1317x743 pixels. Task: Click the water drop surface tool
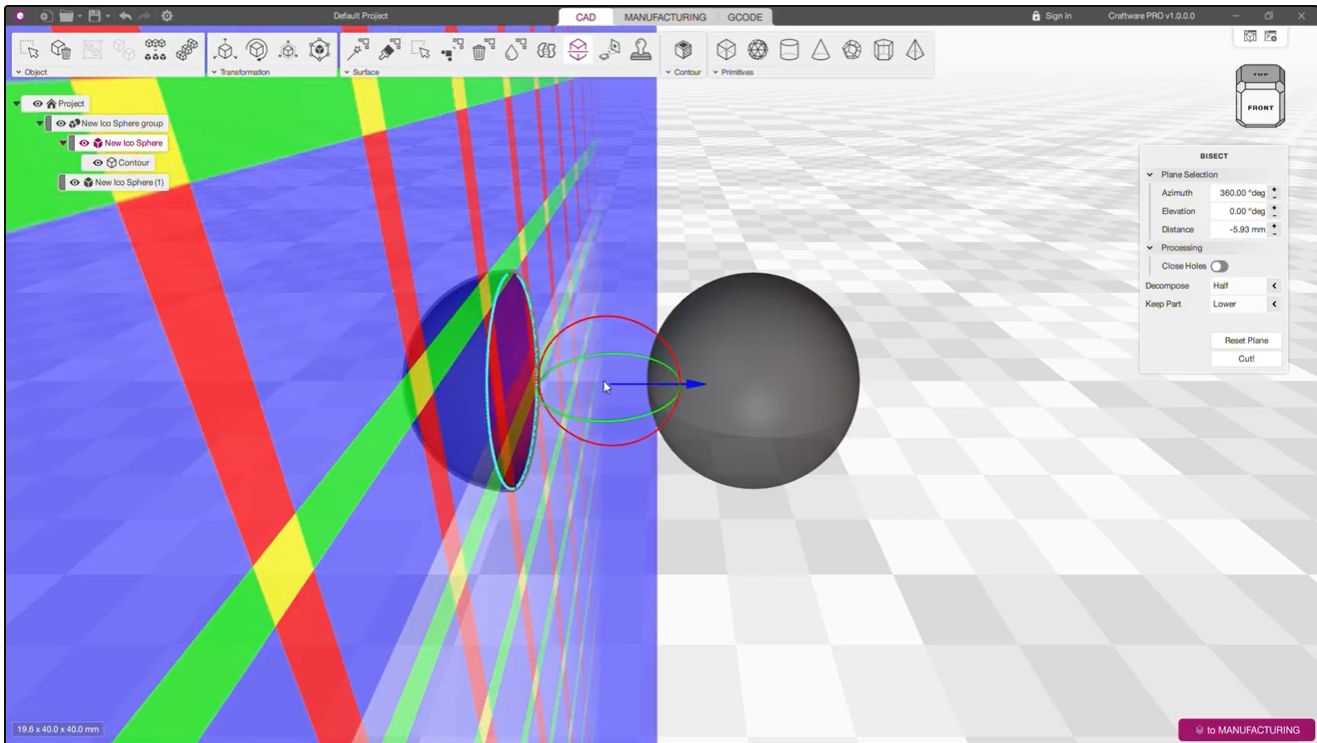point(514,50)
